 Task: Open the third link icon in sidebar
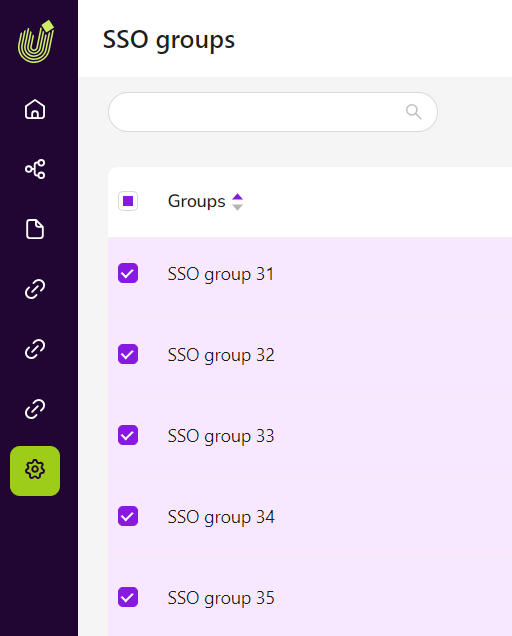point(35,408)
